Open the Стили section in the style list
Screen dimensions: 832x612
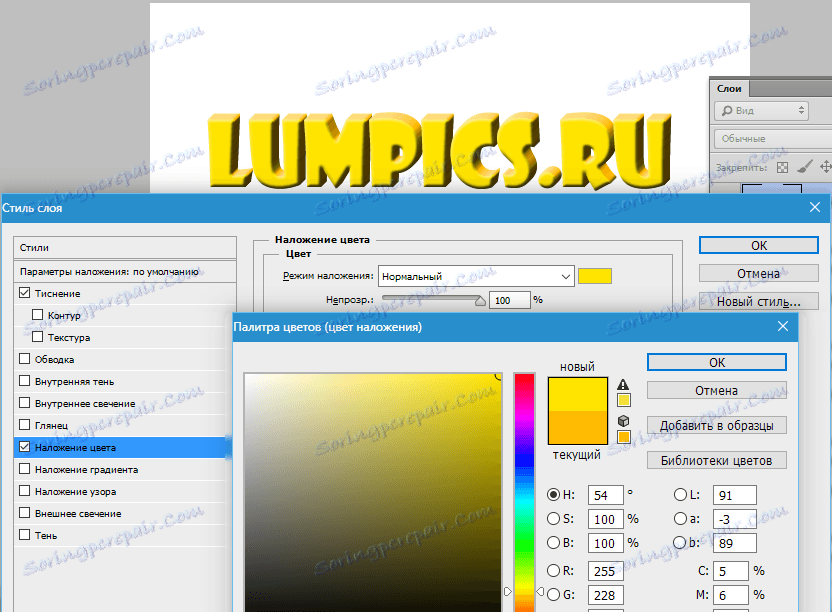[125, 247]
